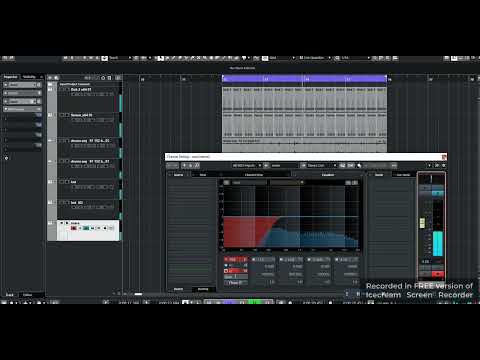Select the kick 02 track in track list

77,202
